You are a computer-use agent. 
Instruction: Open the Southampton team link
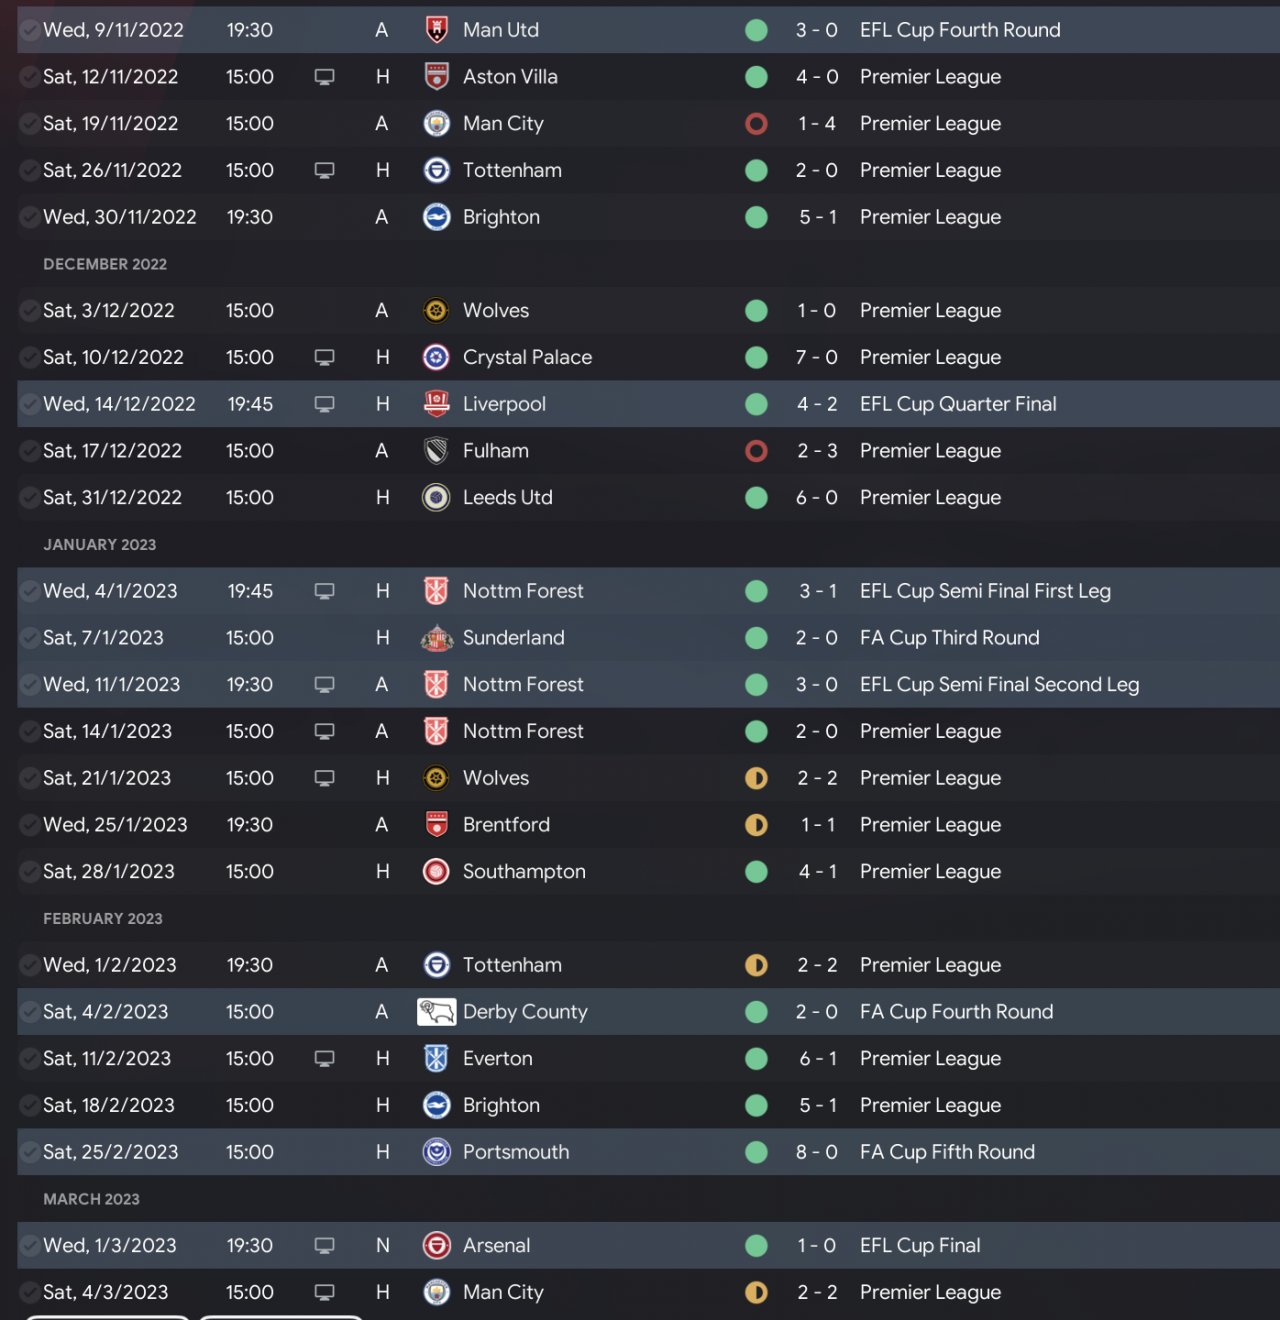click(x=524, y=872)
